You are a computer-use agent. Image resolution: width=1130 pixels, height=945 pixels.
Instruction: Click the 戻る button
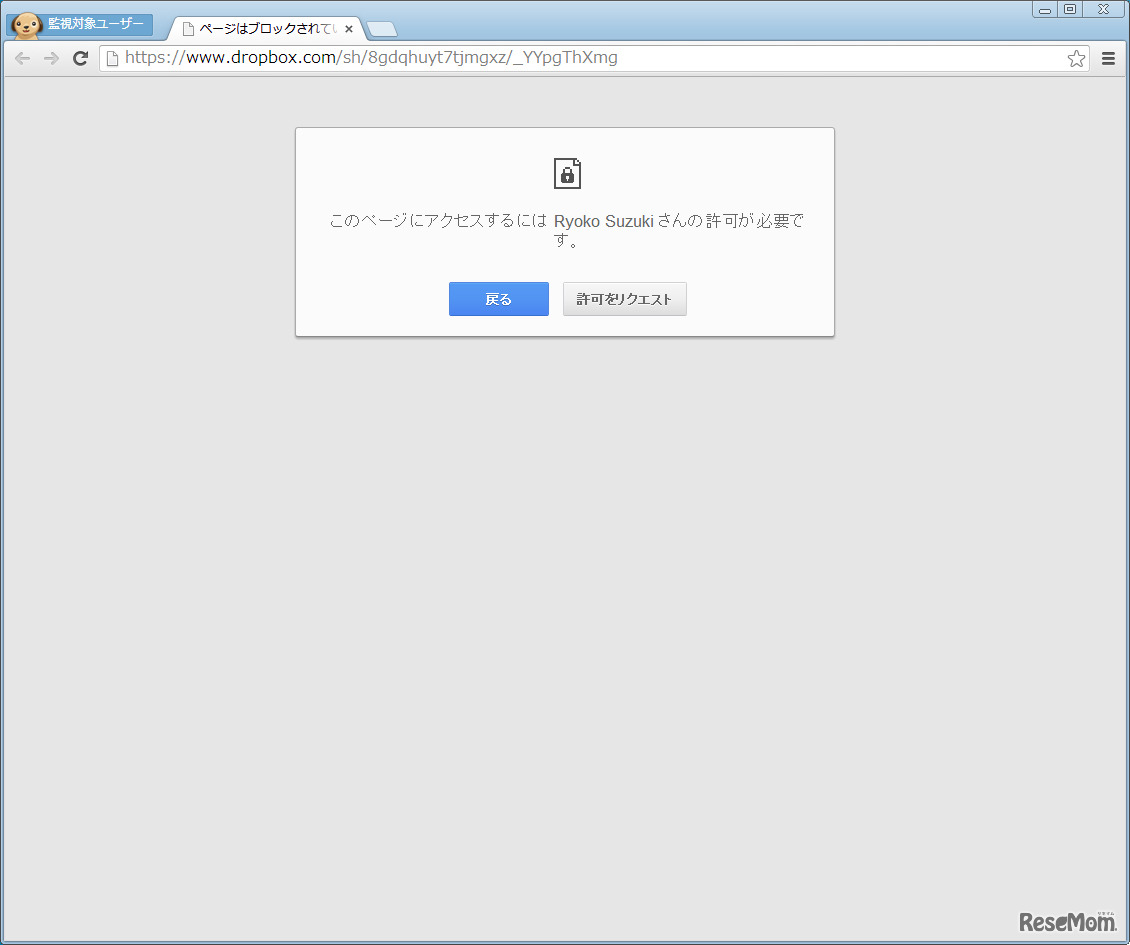[498, 298]
